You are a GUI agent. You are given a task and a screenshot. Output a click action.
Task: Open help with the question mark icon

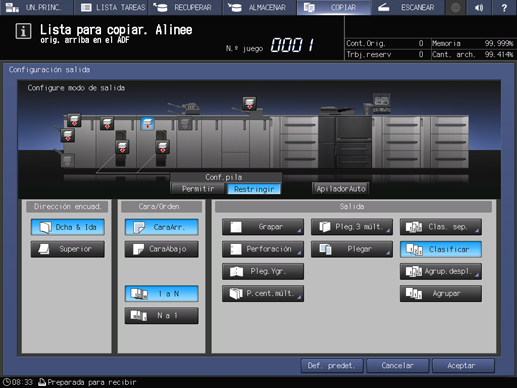504,7
